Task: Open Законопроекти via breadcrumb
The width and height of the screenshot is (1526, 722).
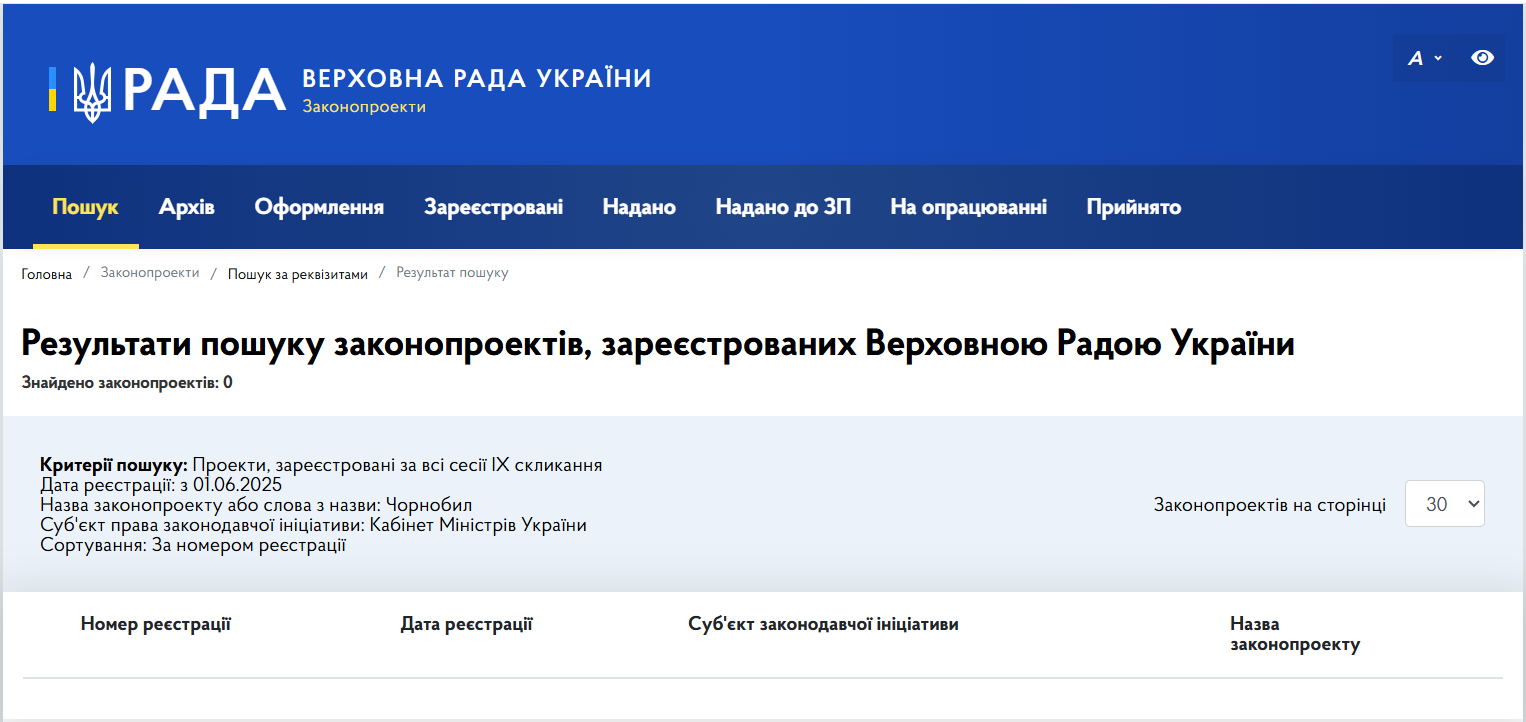Action: [x=150, y=273]
